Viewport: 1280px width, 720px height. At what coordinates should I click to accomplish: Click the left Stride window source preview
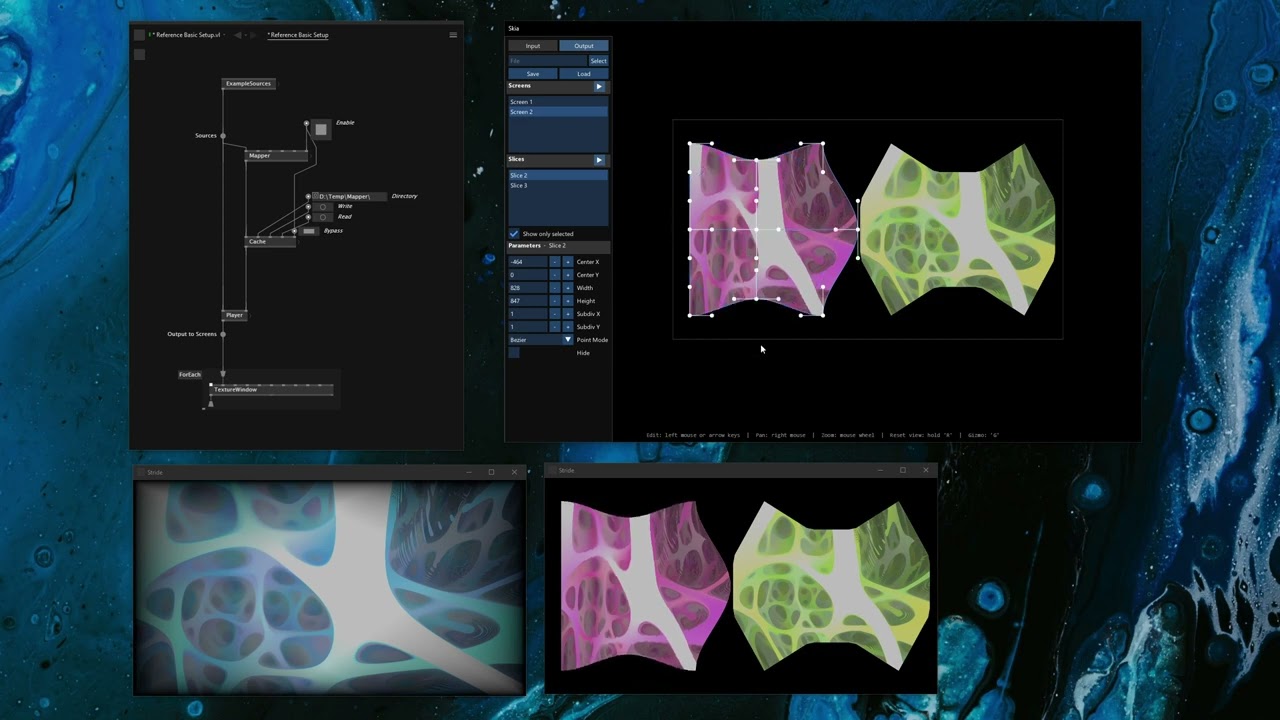click(x=330, y=587)
